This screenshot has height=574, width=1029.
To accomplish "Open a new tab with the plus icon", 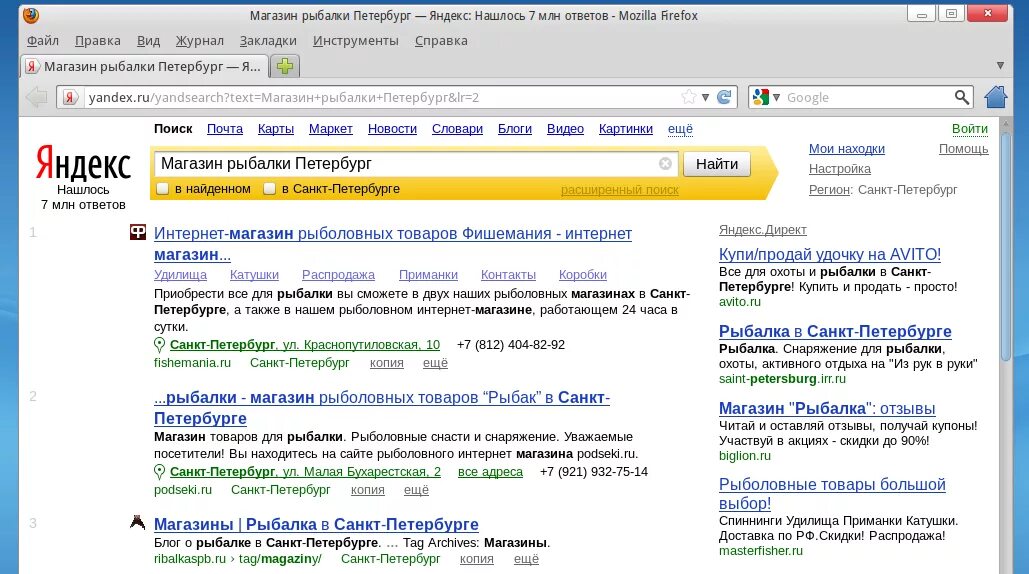I will 285,66.
